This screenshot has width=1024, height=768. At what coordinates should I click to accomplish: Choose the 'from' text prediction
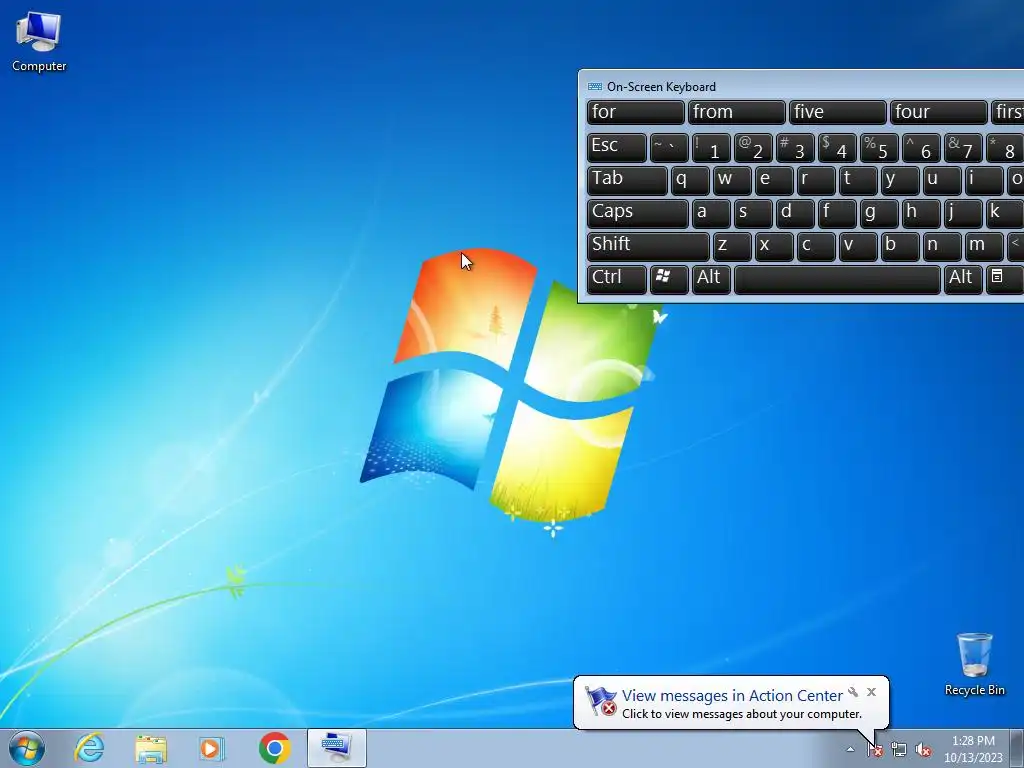736,112
